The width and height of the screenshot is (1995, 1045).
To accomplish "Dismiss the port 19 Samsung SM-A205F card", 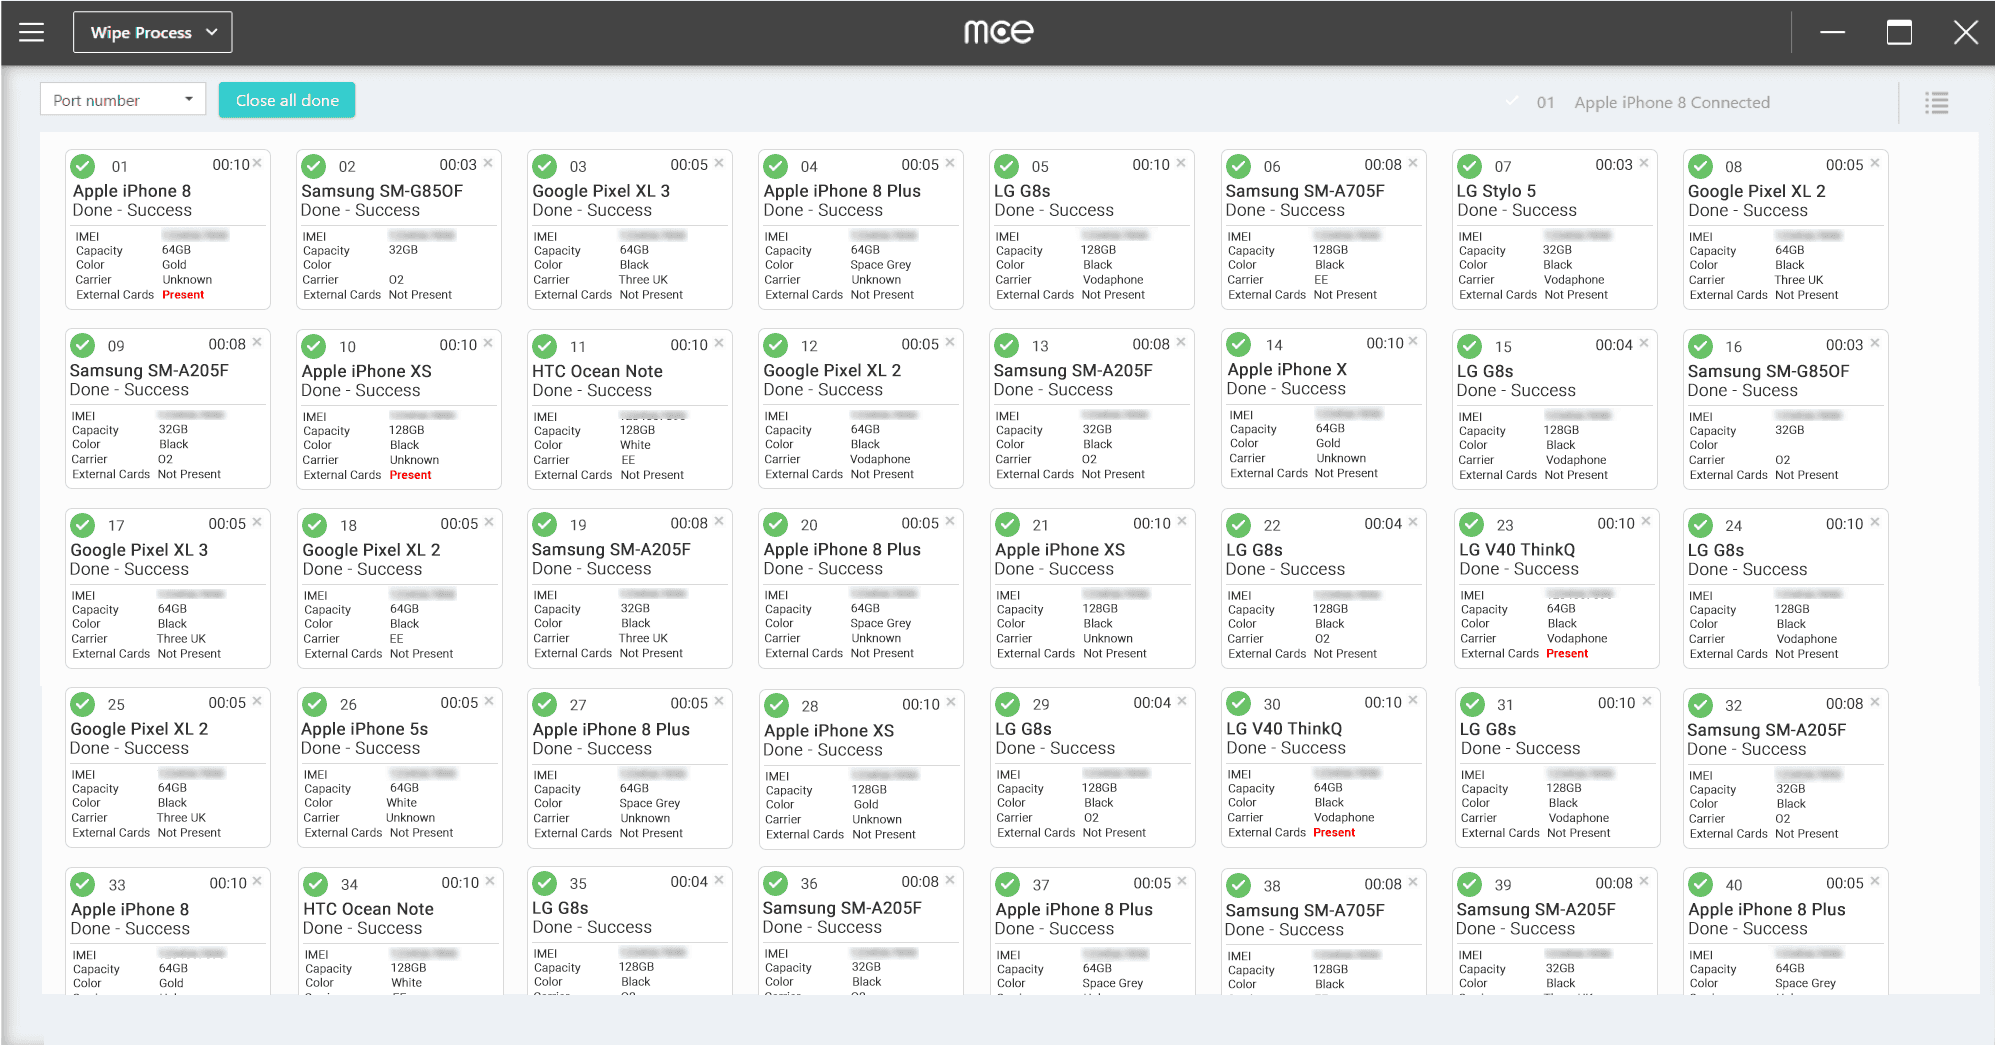I will pos(720,521).
